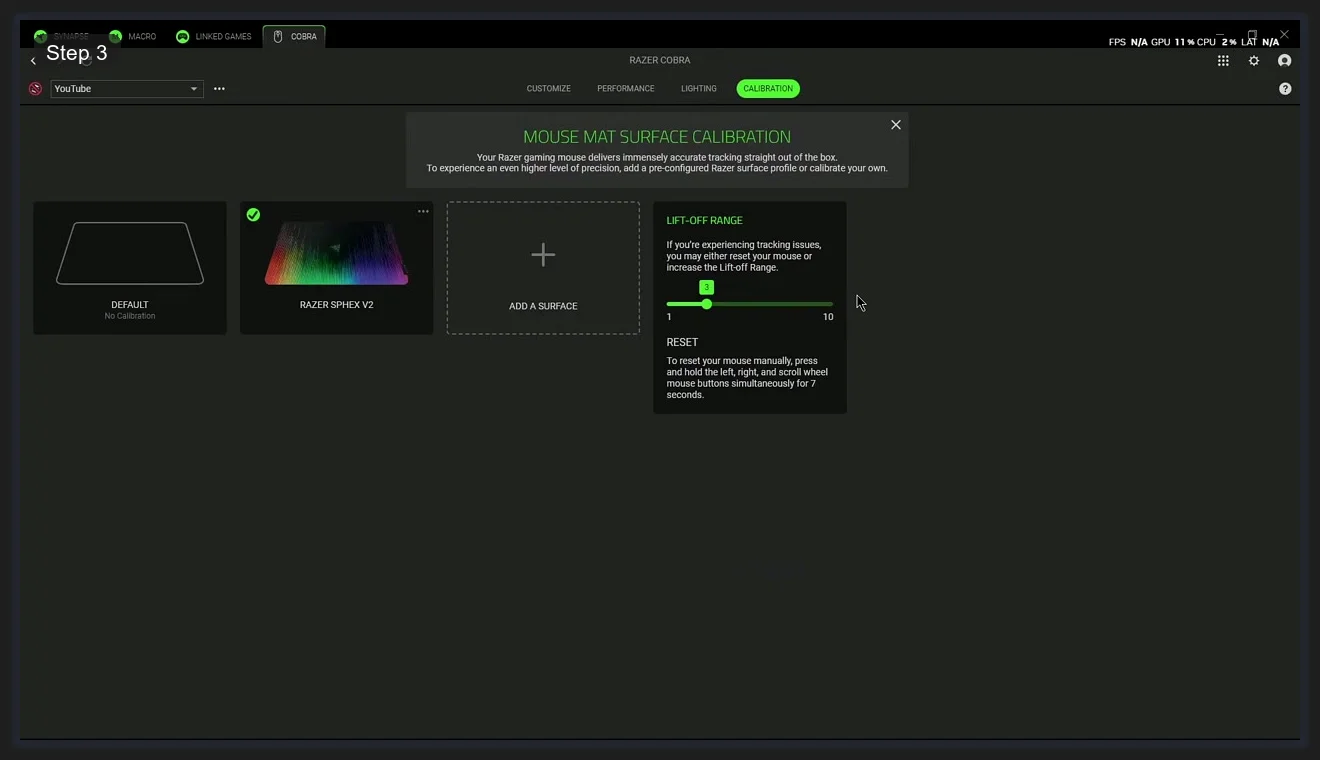Screen dimensions: 1320x760
Task: Switch to the Performance tab
Action: pyautogui.click(x=625, y=88)
